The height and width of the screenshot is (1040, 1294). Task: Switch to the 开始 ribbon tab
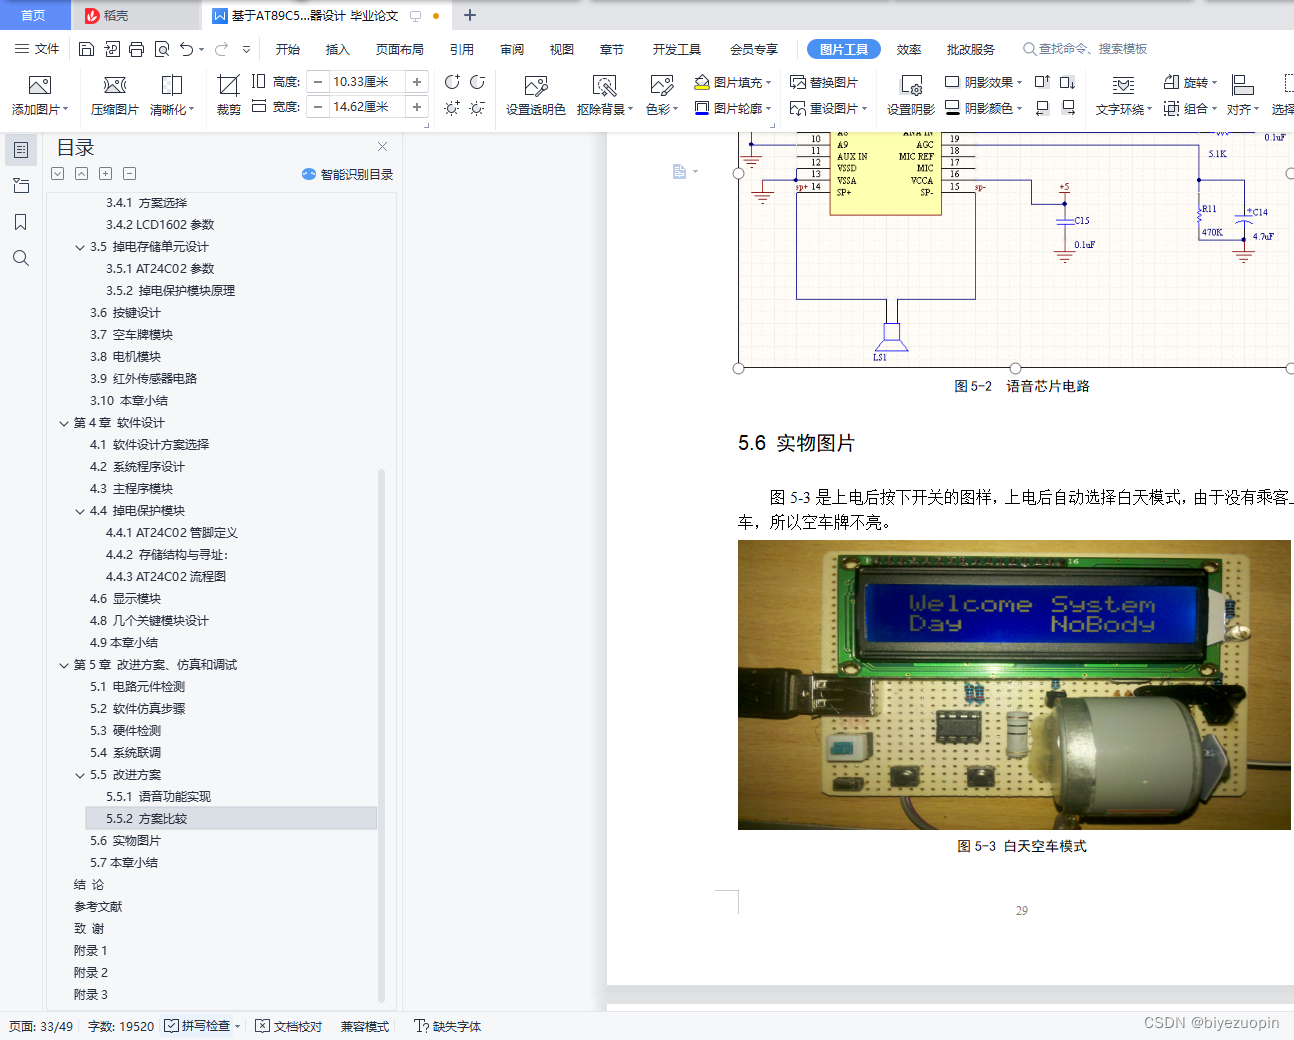[288, 49]
